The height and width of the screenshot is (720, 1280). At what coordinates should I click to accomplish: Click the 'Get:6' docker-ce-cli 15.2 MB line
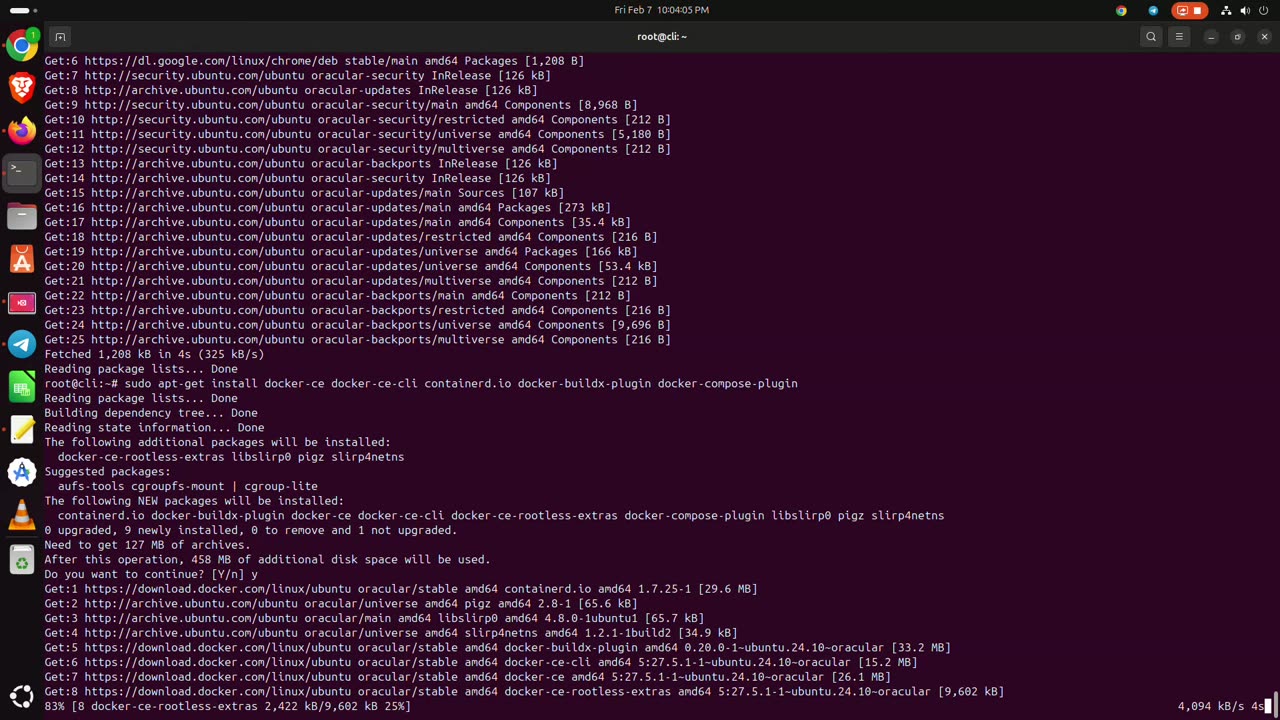(x=481, y=662)
